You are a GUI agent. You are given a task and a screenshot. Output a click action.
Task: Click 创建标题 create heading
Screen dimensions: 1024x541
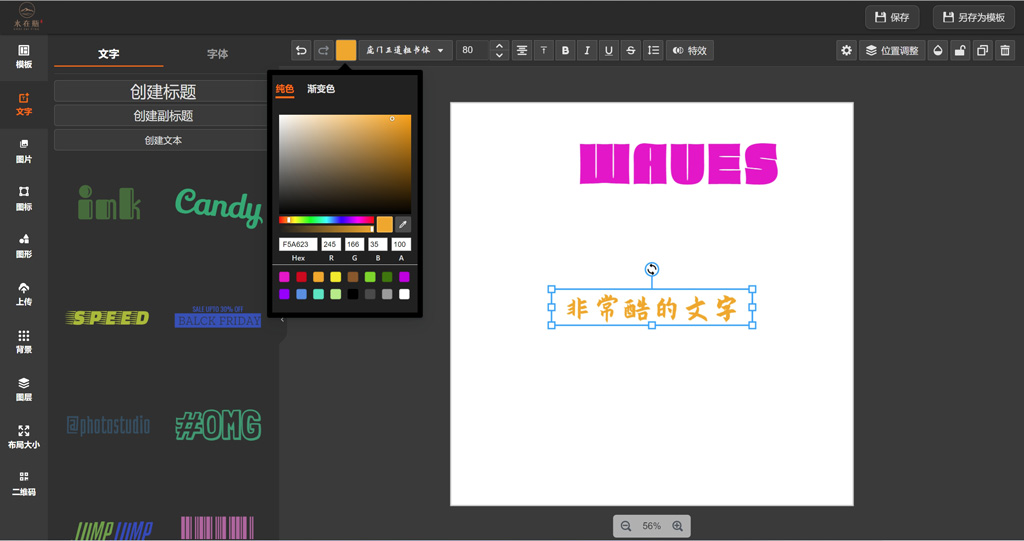[x=163, y=91]
